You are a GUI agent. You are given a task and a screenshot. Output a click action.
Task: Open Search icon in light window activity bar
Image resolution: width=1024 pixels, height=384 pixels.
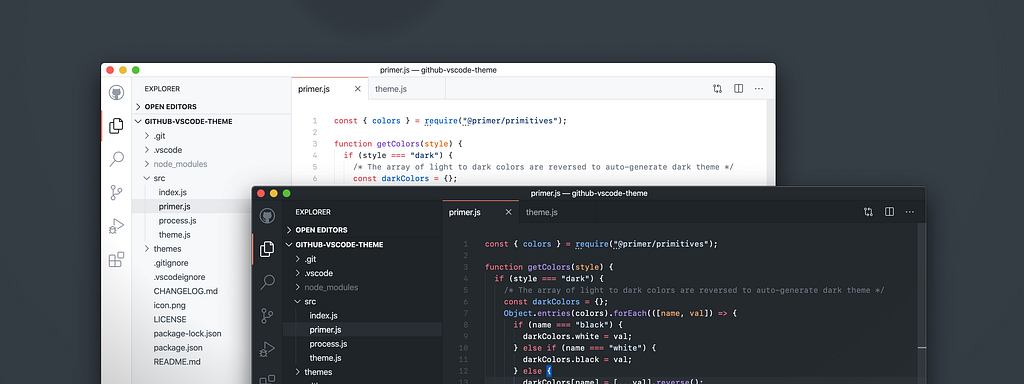point(116,159)
